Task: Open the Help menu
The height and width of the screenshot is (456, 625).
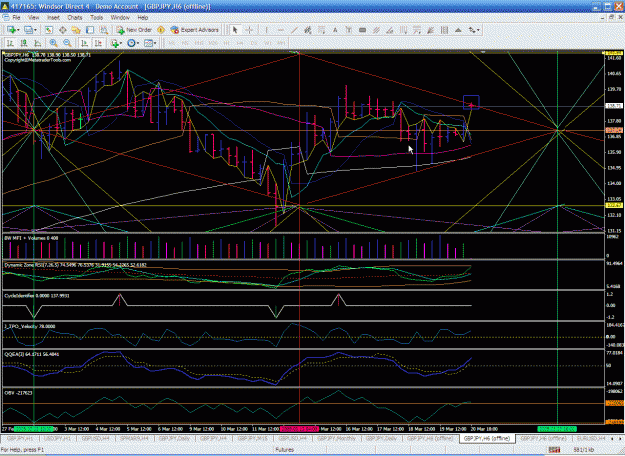Action: point(143,18)
